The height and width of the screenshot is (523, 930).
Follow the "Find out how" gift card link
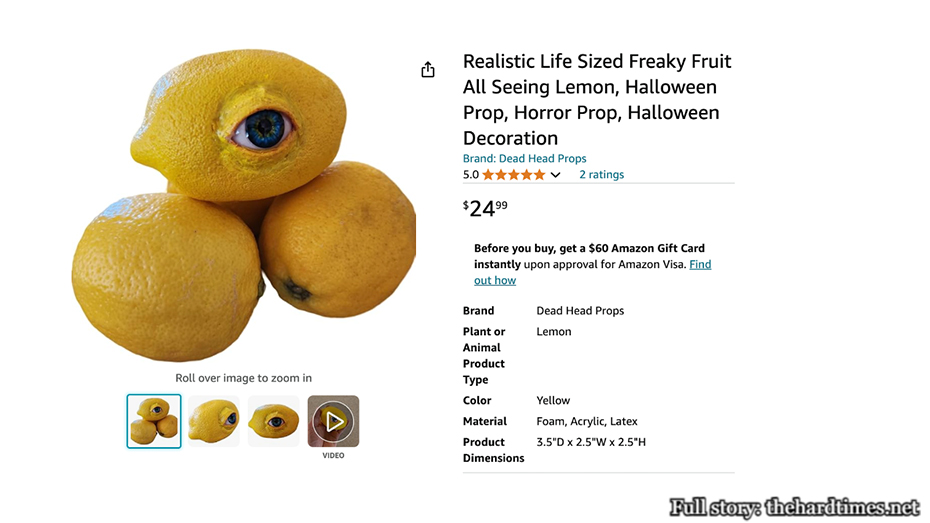pyautogui.click(x=699, y=265)
